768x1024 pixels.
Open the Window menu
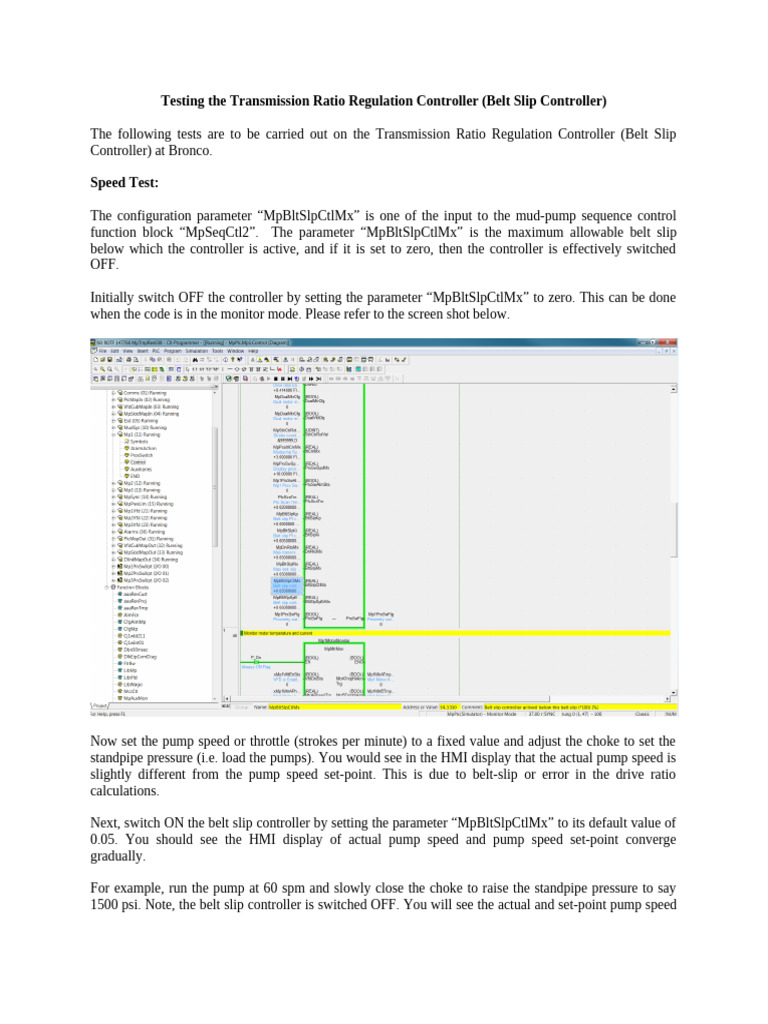[x=236, y=351]
